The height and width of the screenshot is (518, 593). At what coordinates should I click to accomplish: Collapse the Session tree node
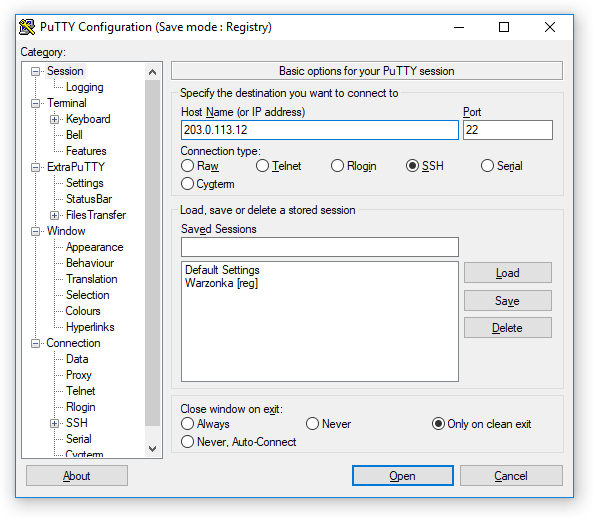pyautogui.click(x=35, y=71)
